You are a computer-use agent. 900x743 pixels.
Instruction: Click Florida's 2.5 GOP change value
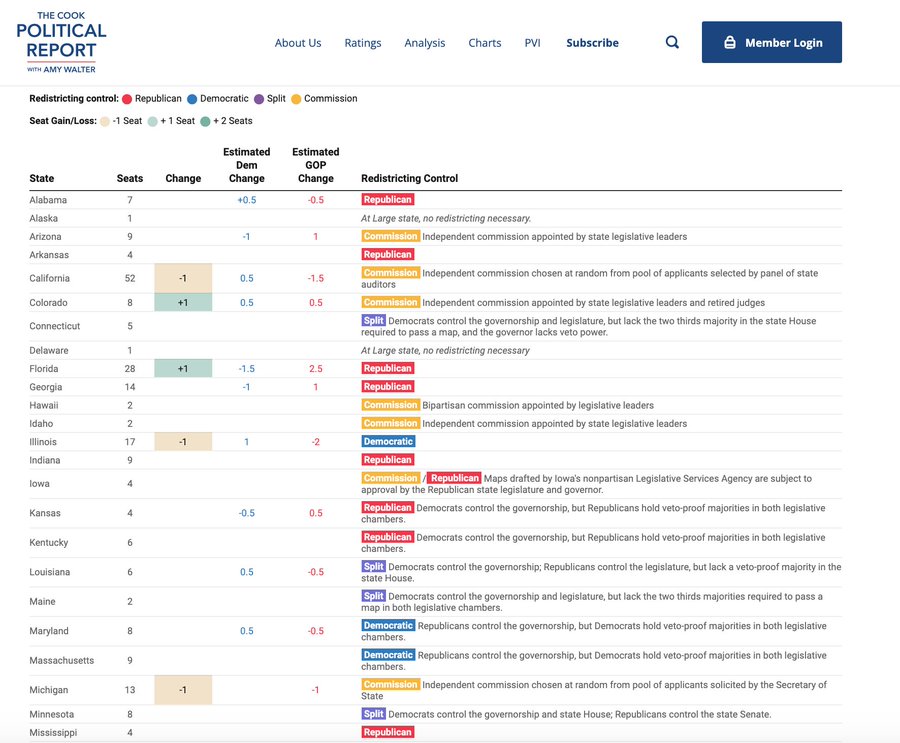(316, 369)
